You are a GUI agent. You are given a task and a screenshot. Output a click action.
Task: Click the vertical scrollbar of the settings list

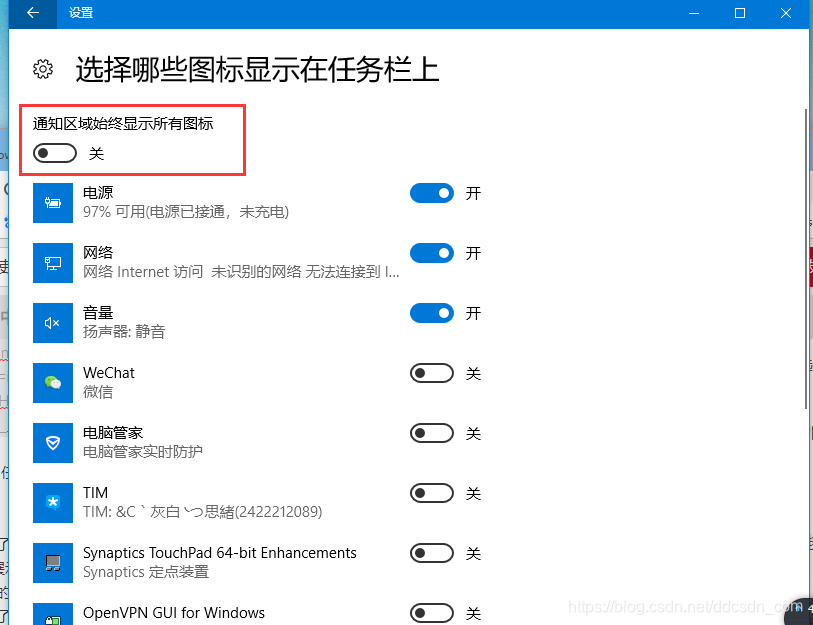tap(806, 258)
